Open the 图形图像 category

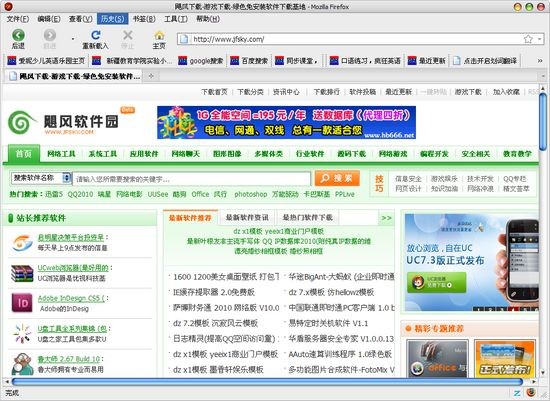[227, 154]
